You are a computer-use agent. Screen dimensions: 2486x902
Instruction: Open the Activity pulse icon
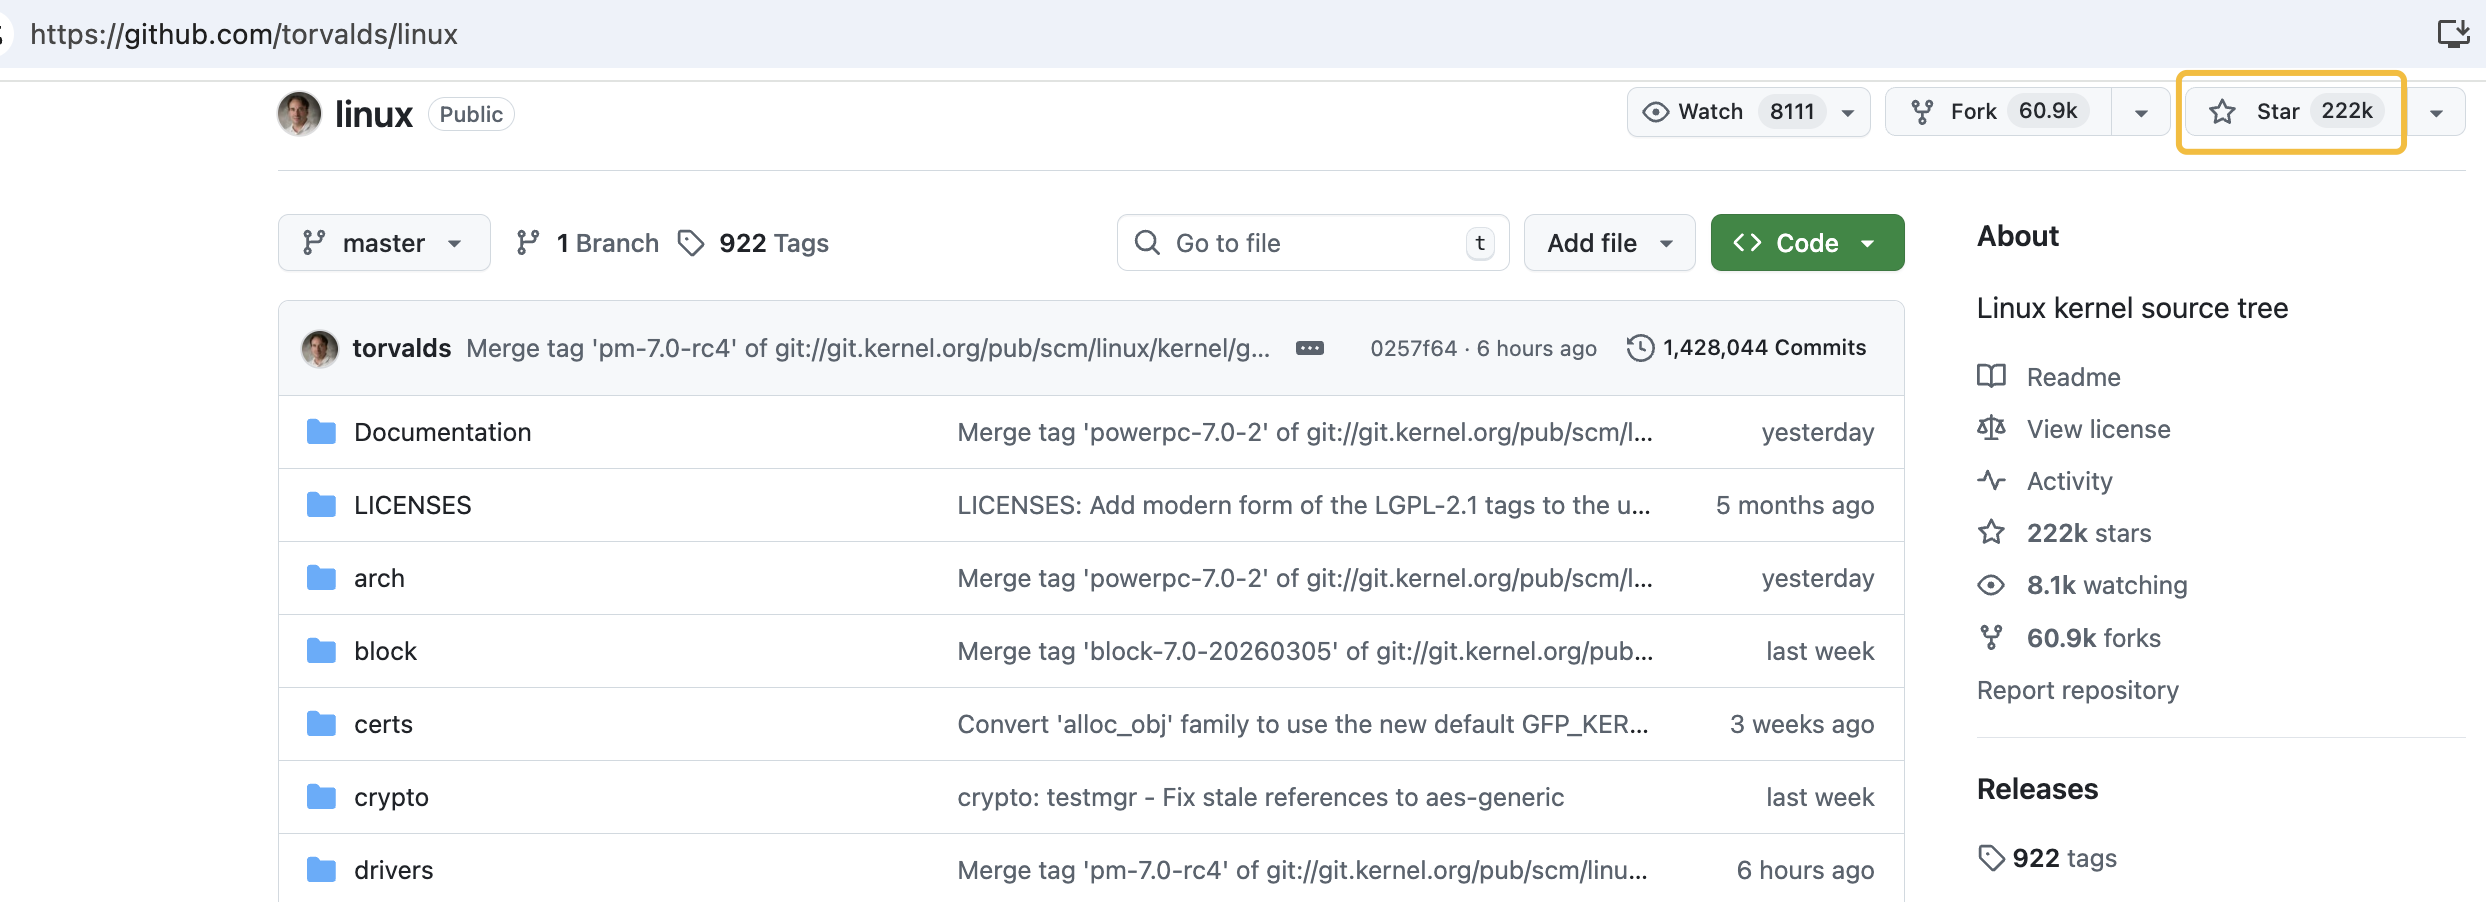(1991, 481)
